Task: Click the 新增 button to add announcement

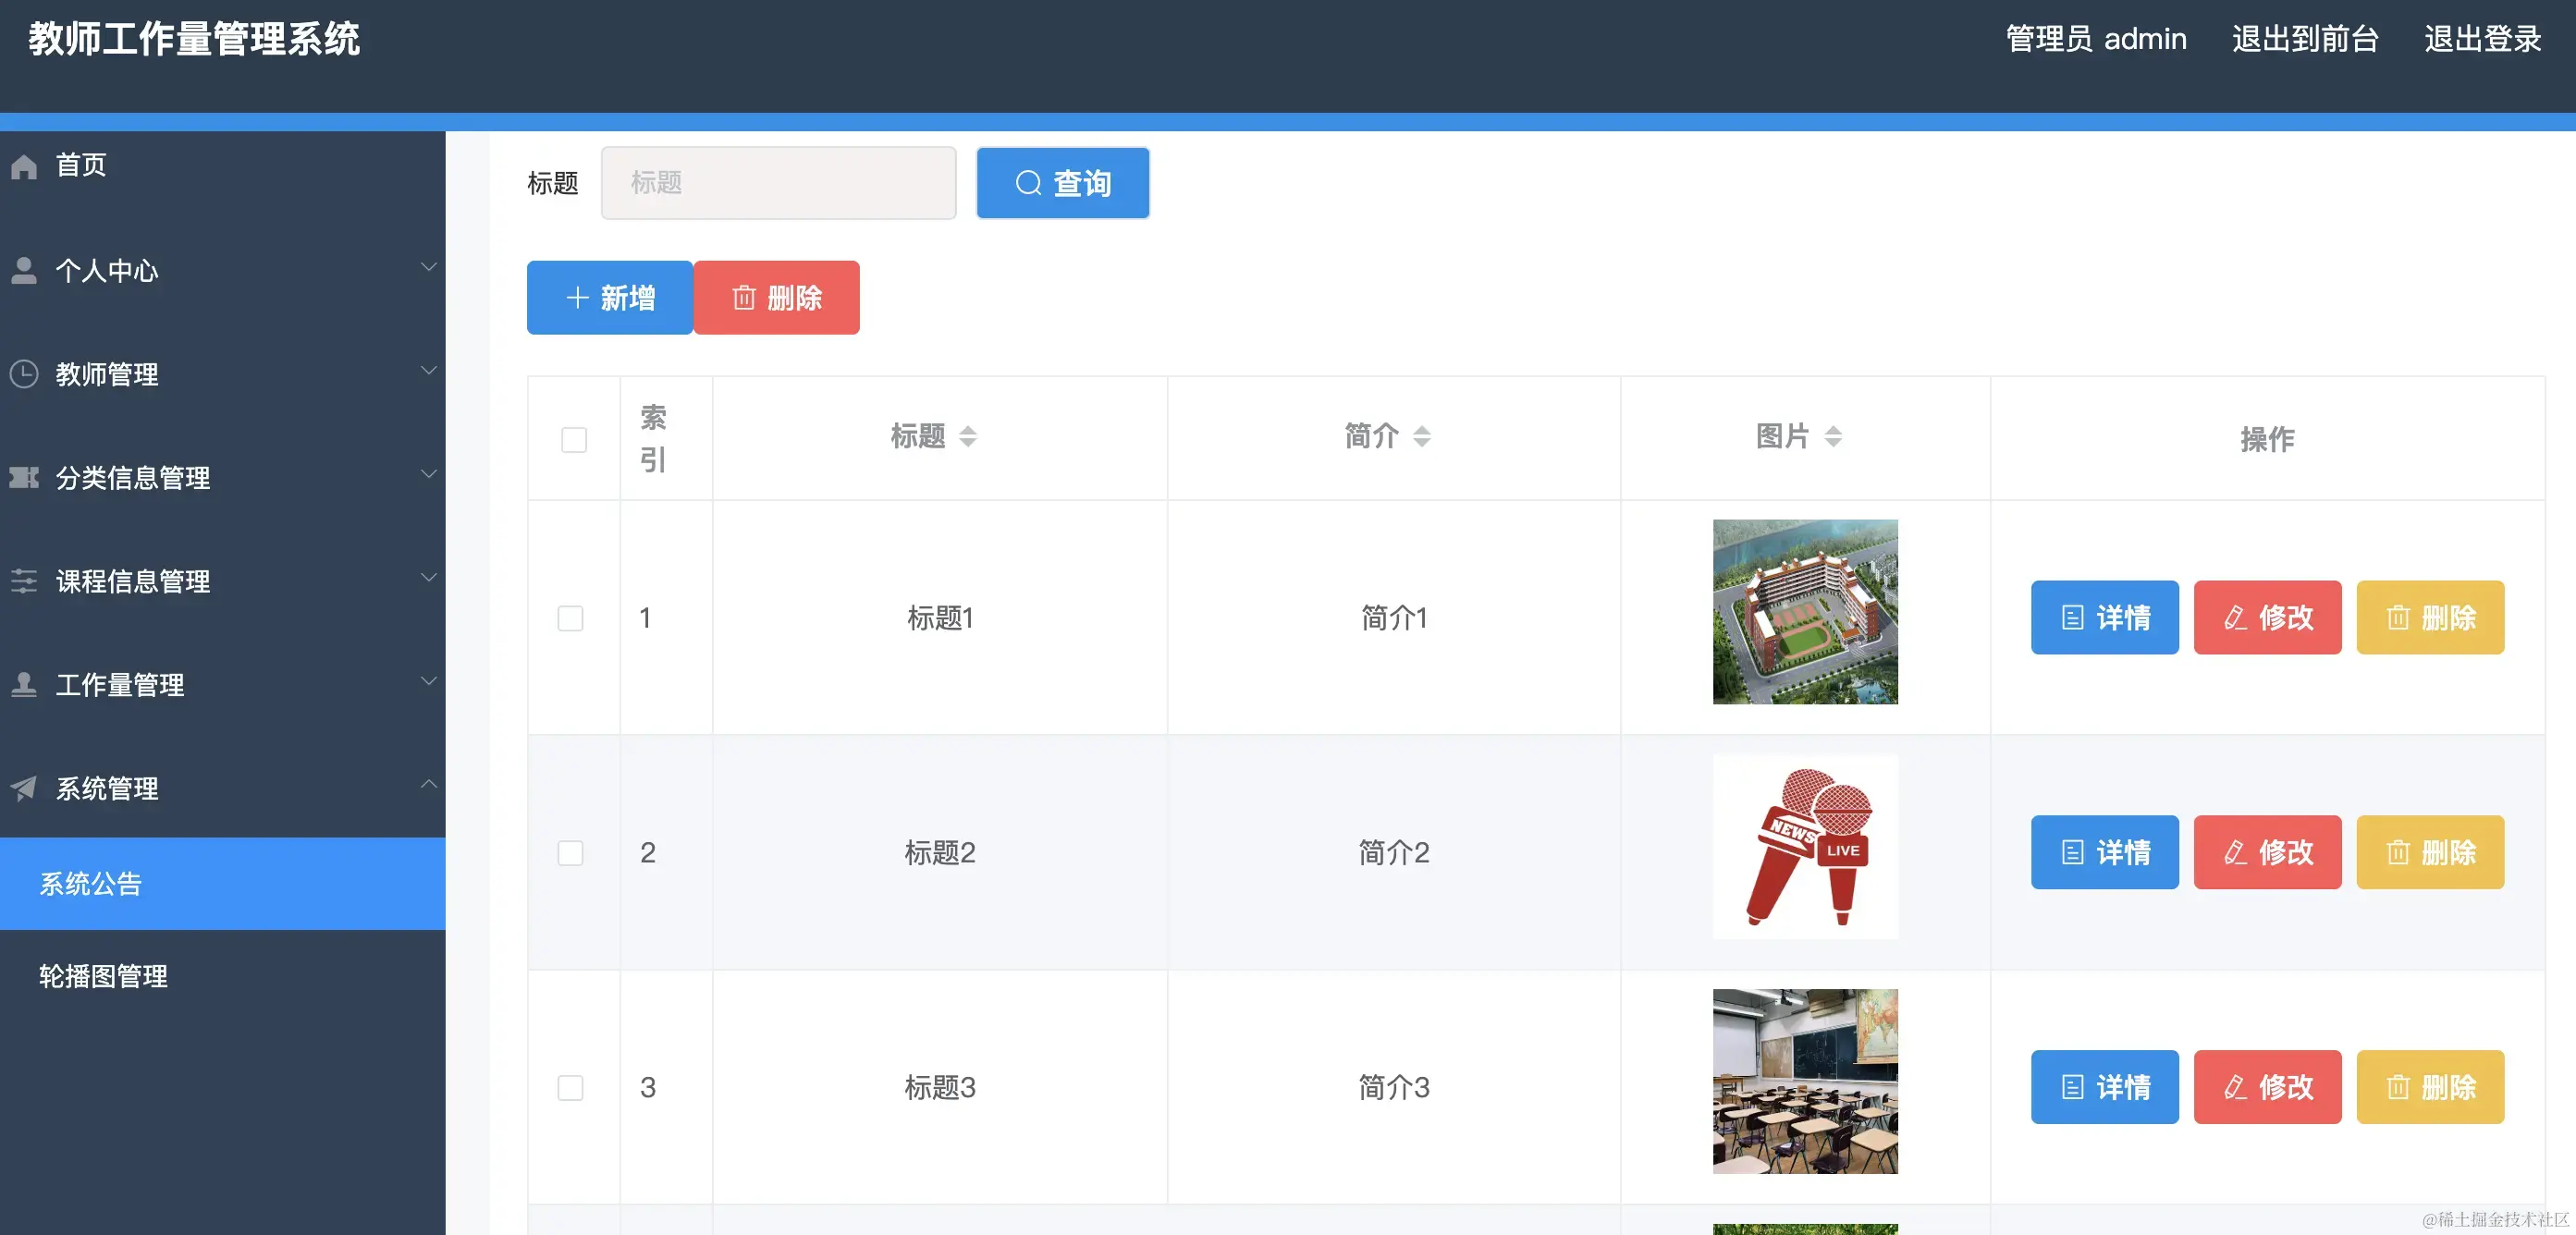Action: 609,297
